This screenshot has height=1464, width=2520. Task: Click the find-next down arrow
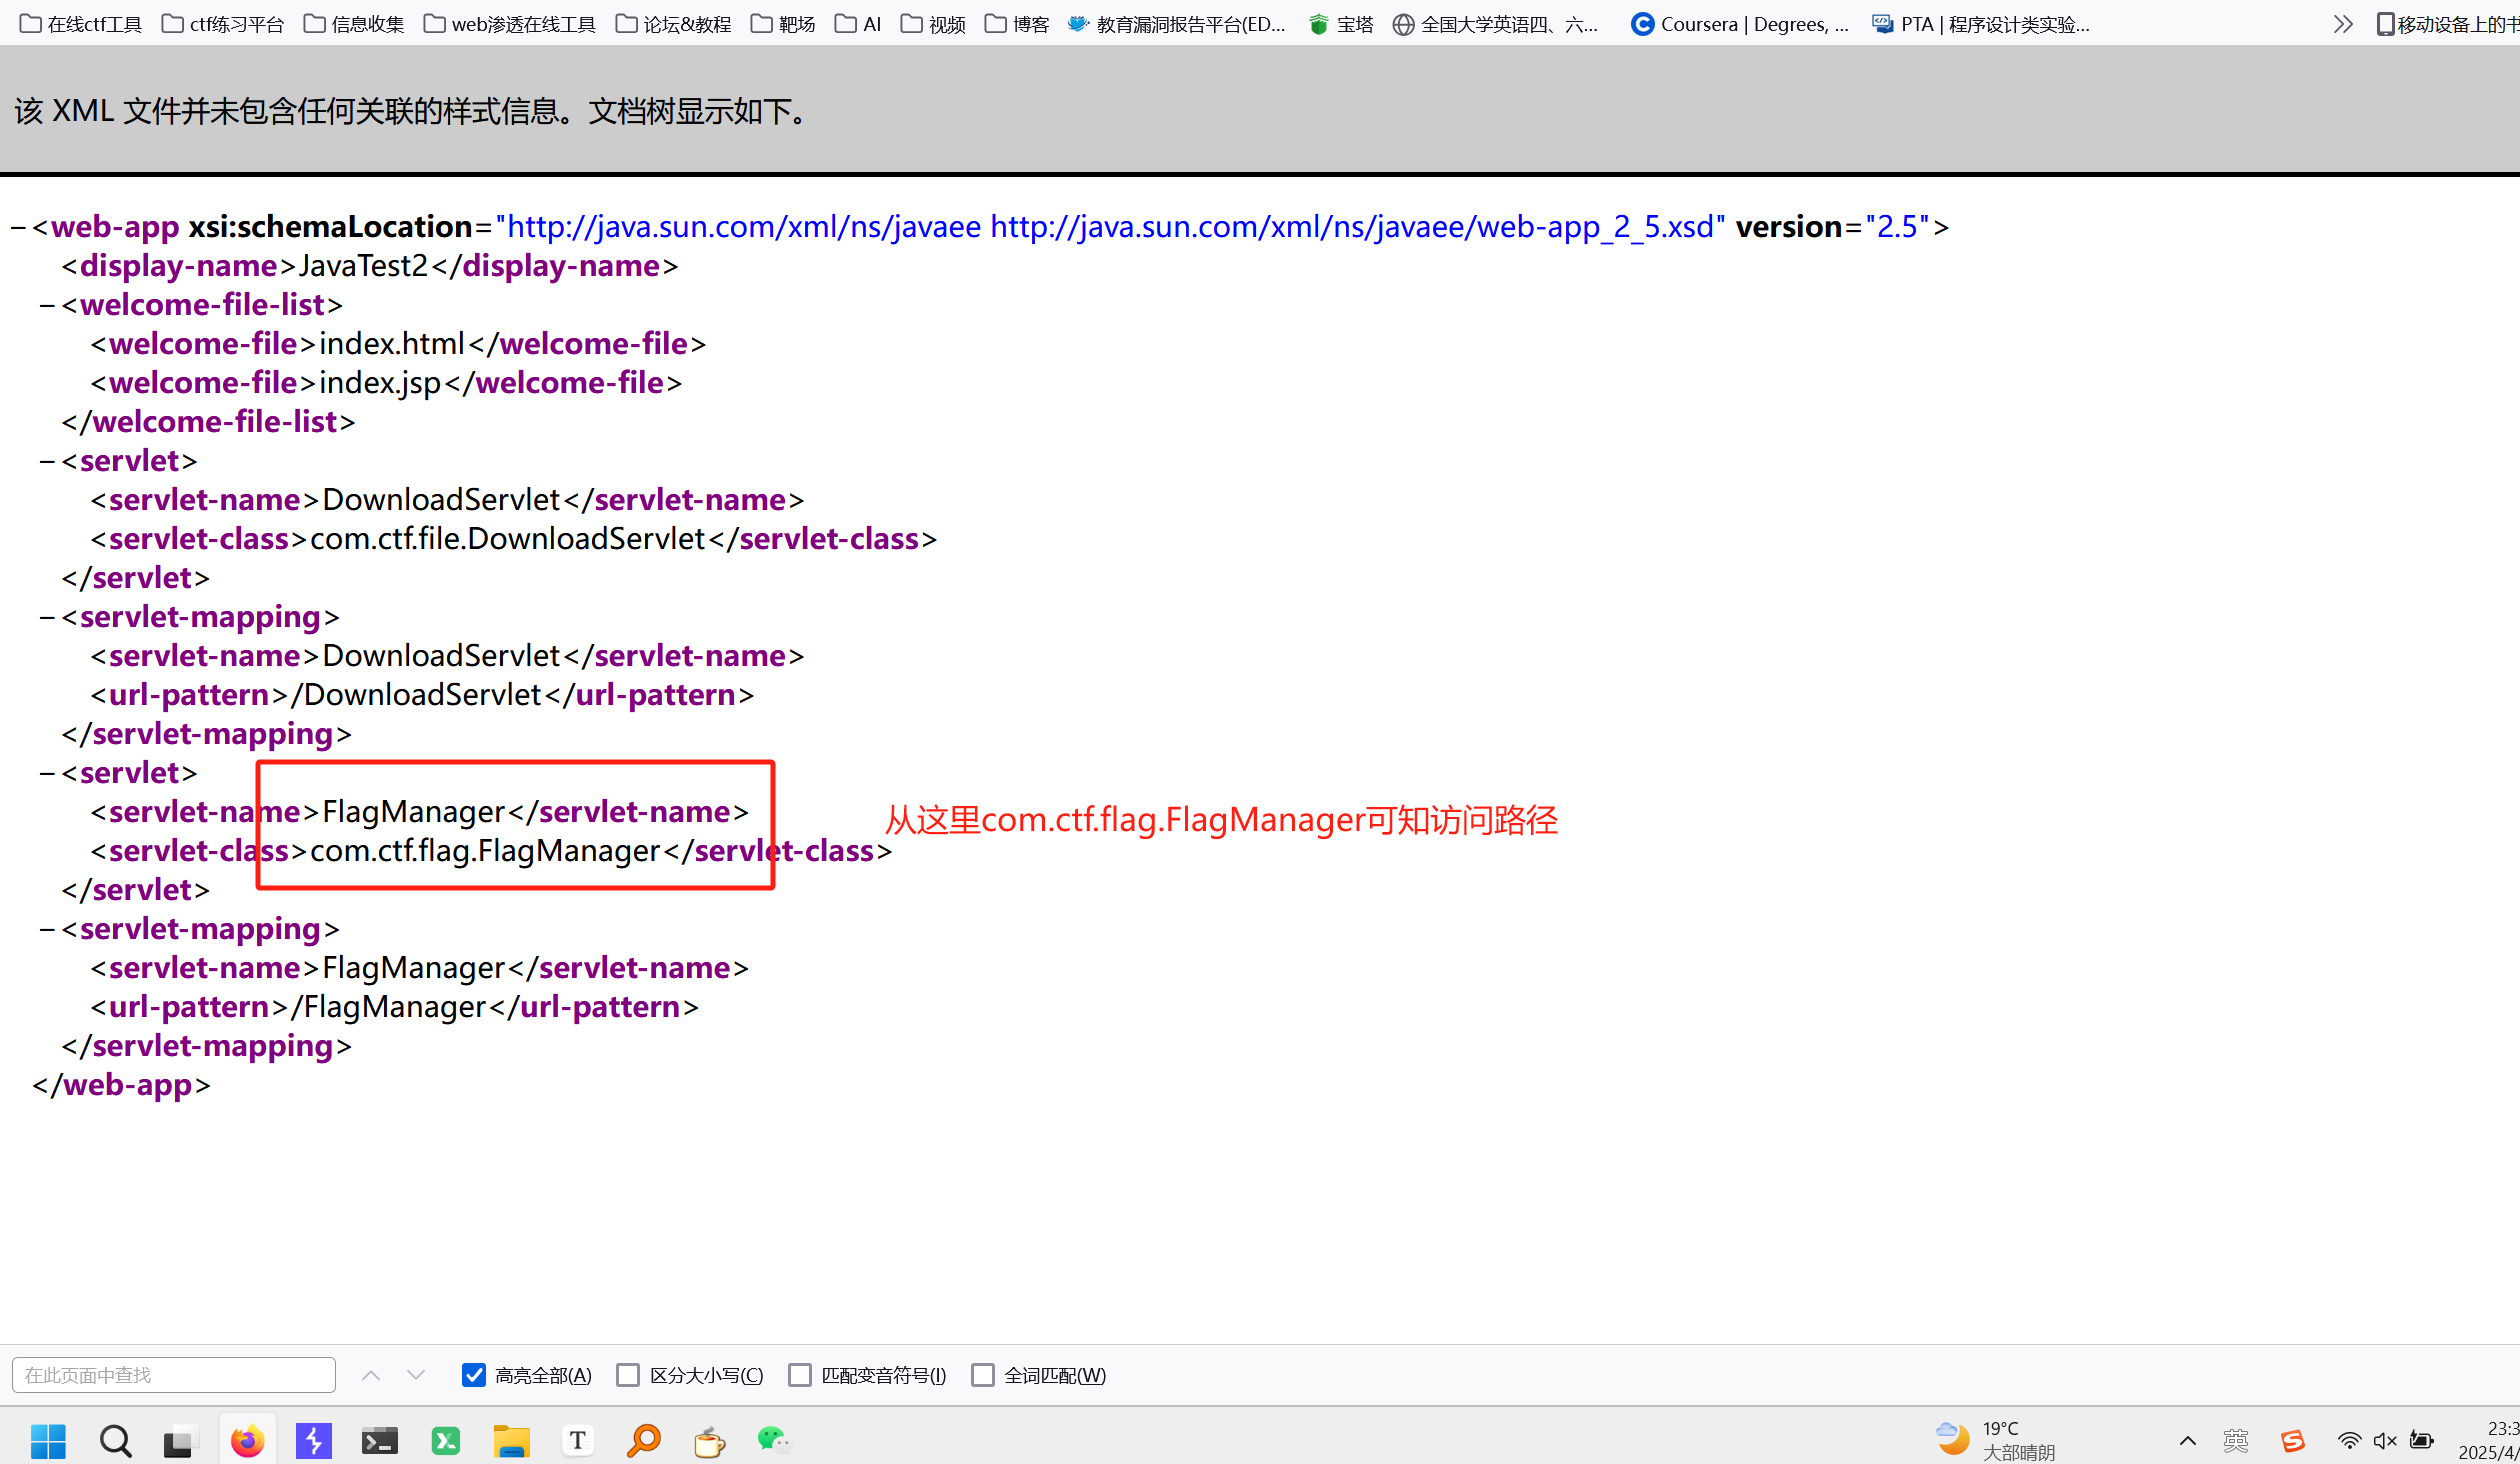[416, 1375]
